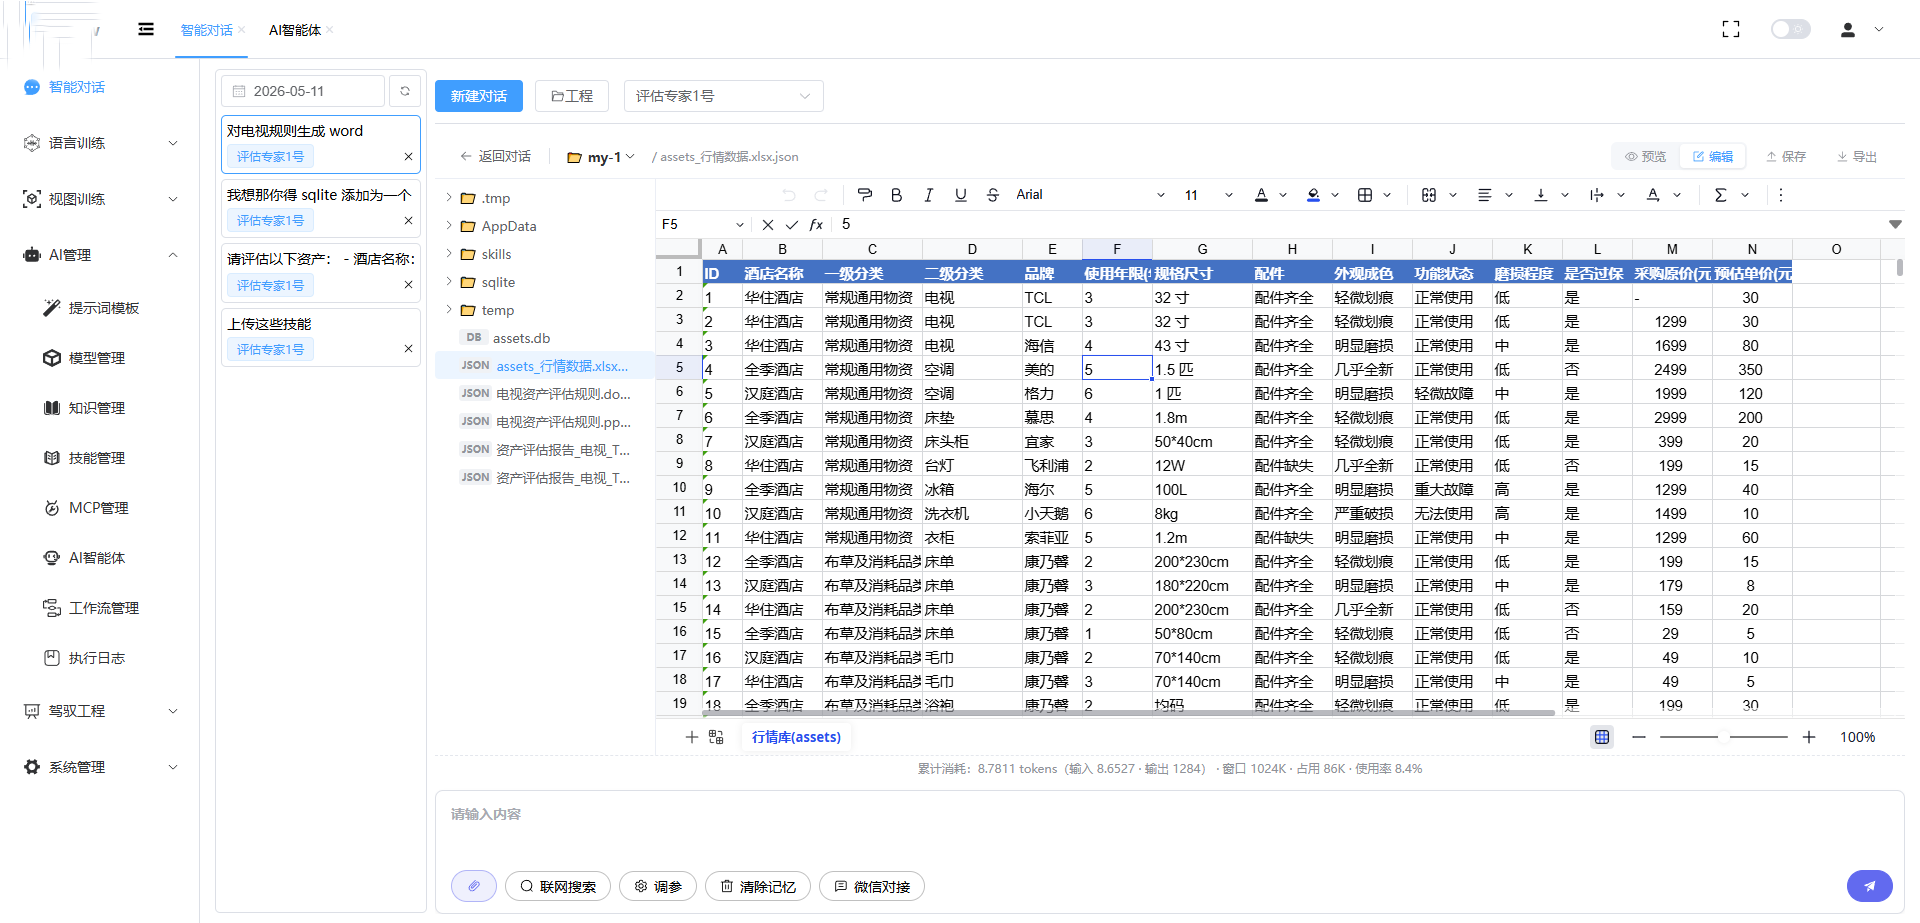
Task: Click the attachment paperclip icon
Action: click(474, 886)
